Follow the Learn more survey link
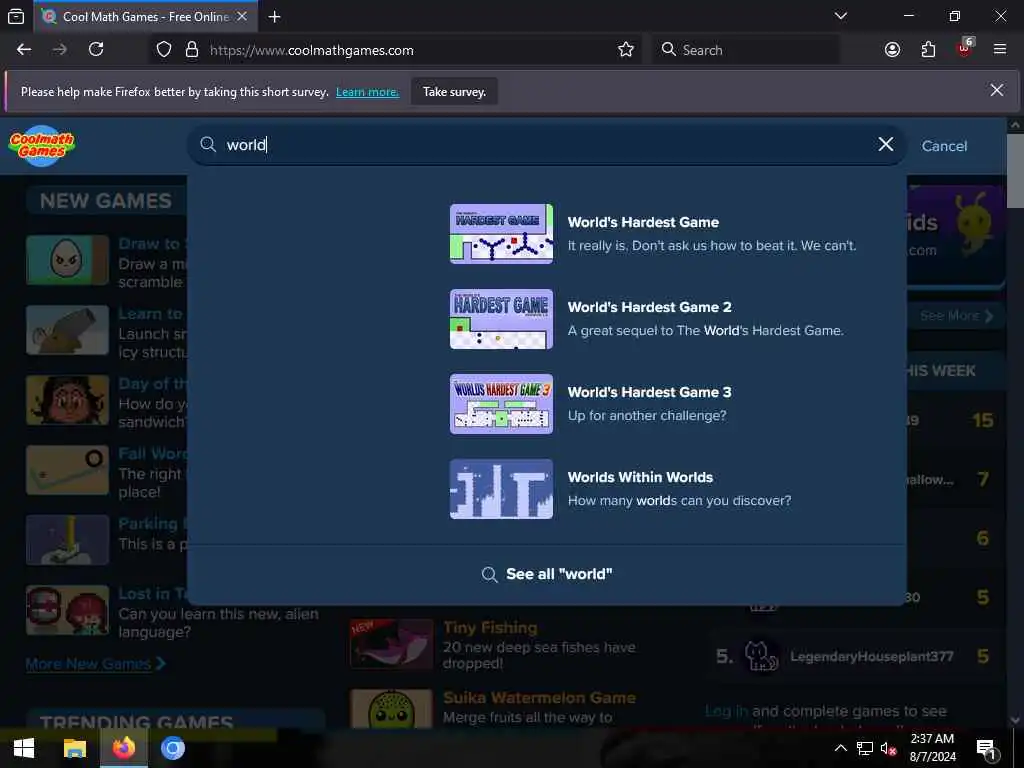 [367, 92]
